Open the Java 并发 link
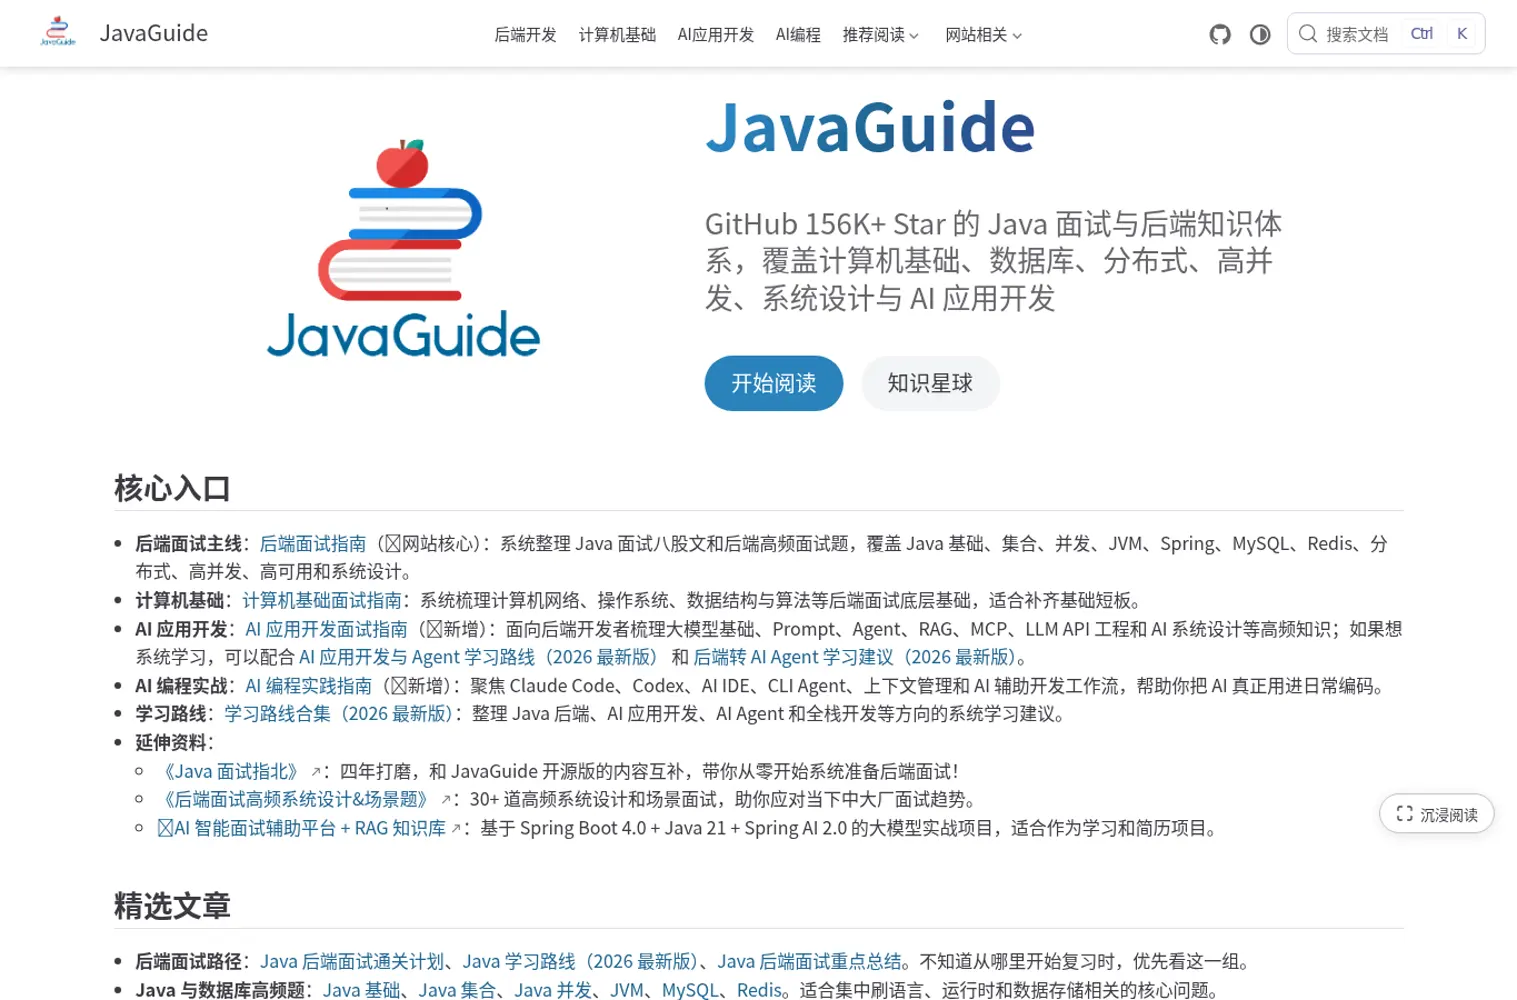This screenshot has width=1517, height=1000. [x=553, y=991]
